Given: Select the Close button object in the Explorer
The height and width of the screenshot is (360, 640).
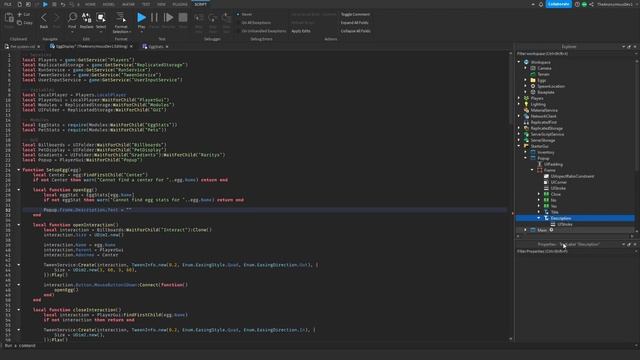Looking at the screenshot, I should point(556,194).
